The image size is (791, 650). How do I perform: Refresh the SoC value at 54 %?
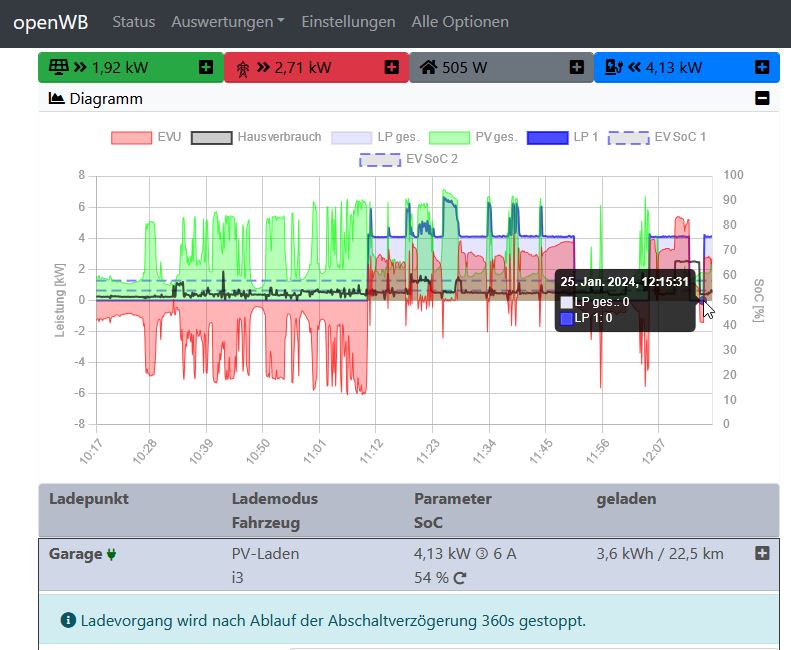pos(459,578)
